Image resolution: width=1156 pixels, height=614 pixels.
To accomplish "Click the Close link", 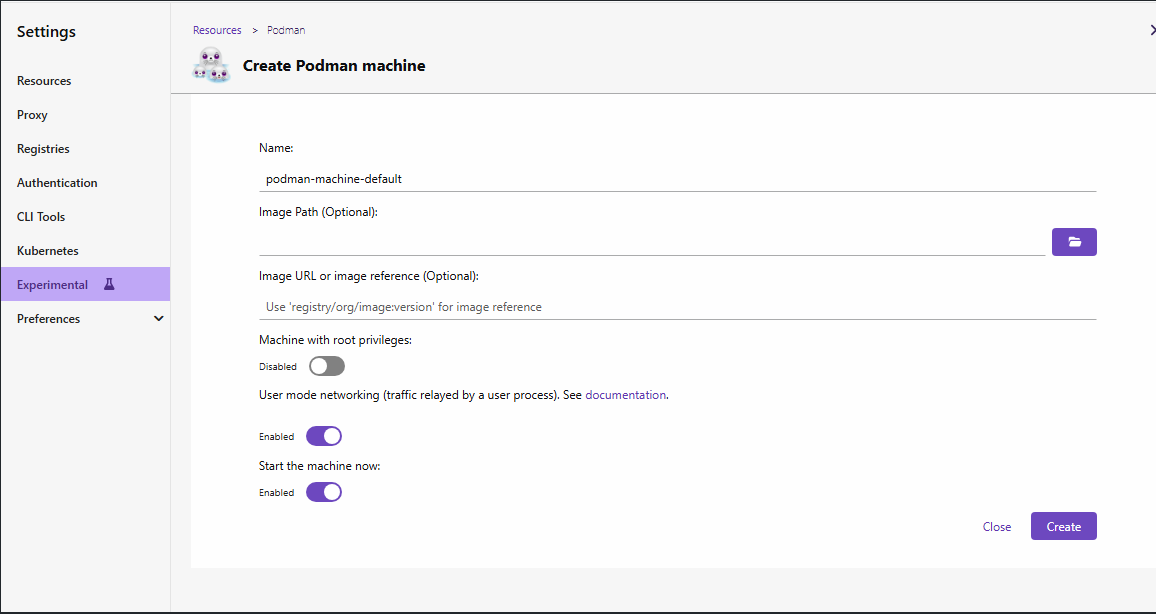I will click(997, 527).
